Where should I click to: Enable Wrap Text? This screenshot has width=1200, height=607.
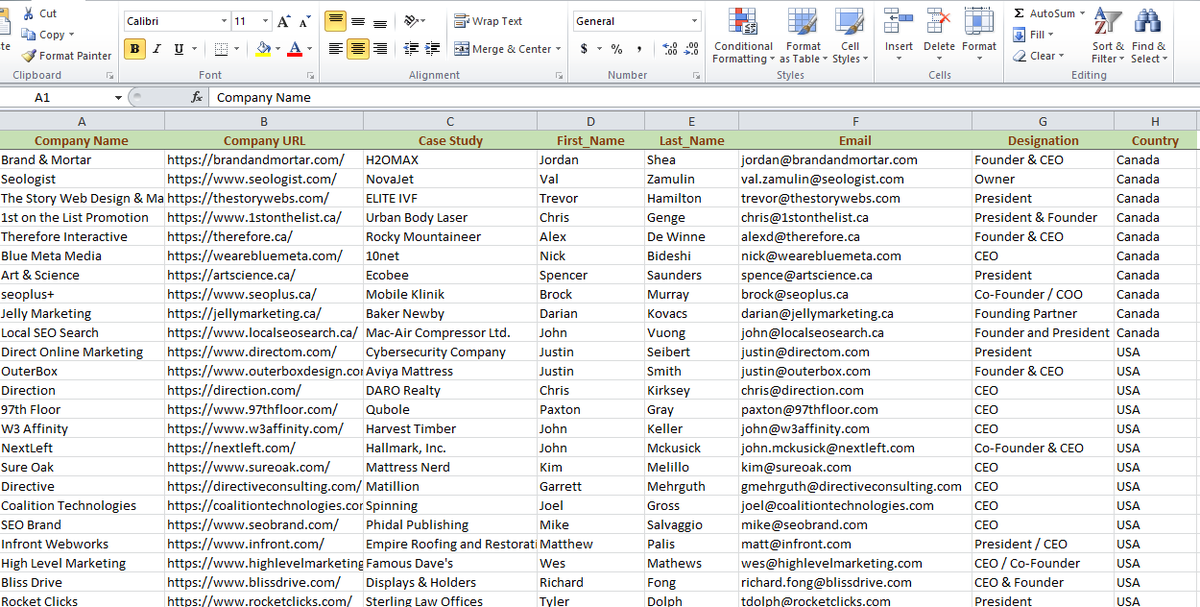pyautogui.click(x=488, y=21)
